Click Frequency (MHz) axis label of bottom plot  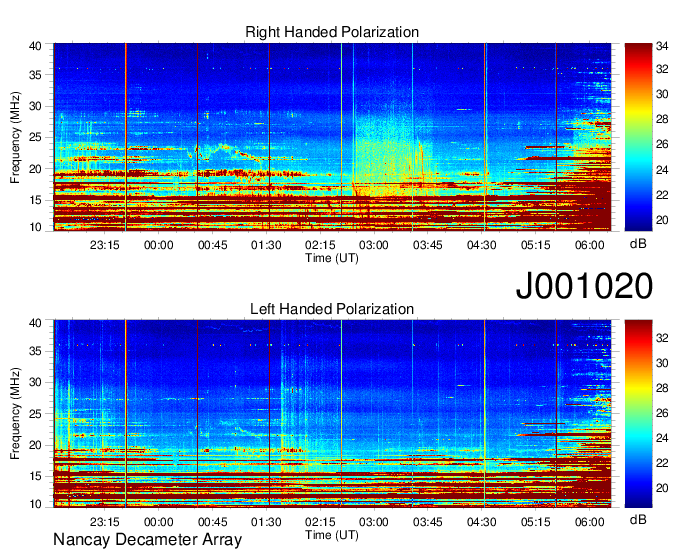(15, 414)
